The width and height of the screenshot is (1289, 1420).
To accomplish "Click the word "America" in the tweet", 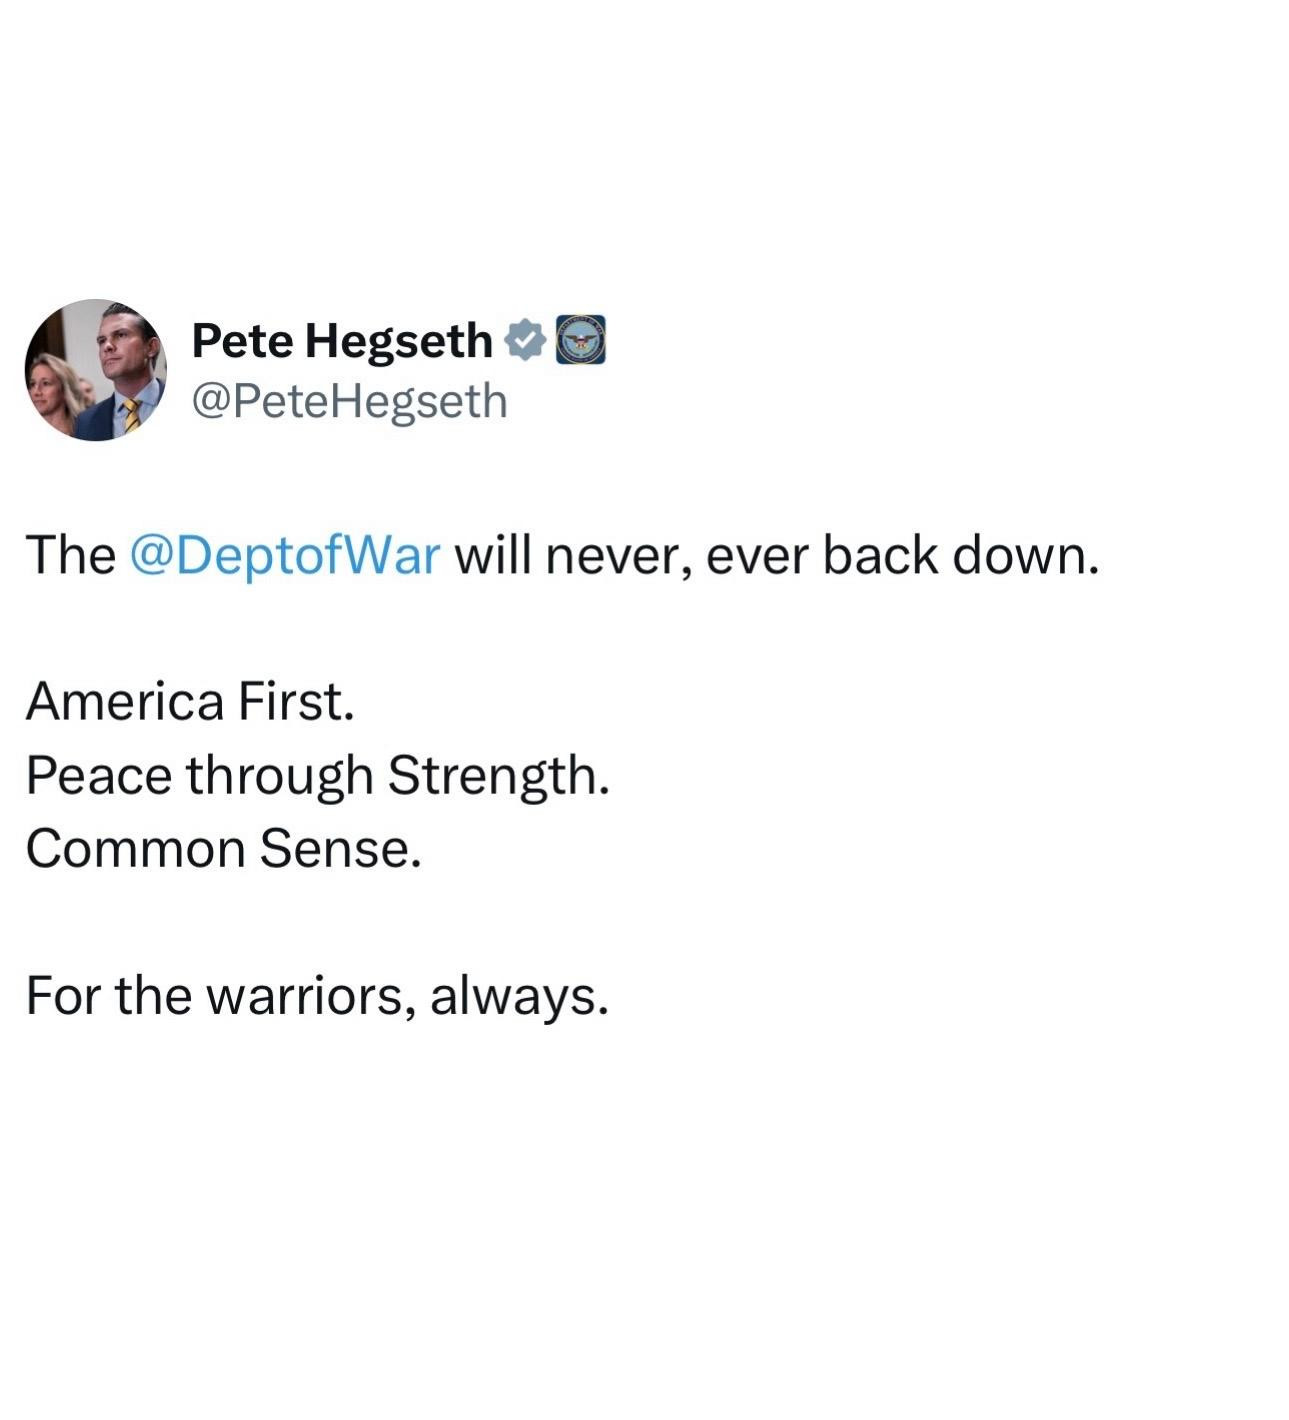I will coord(125,701).
